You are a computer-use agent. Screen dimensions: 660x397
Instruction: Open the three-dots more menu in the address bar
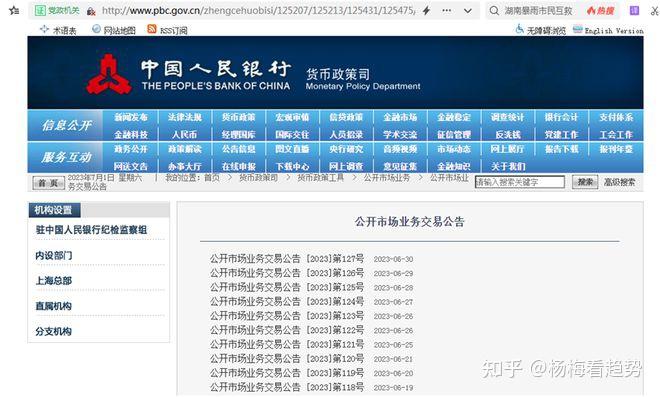(x=447, y=10)
